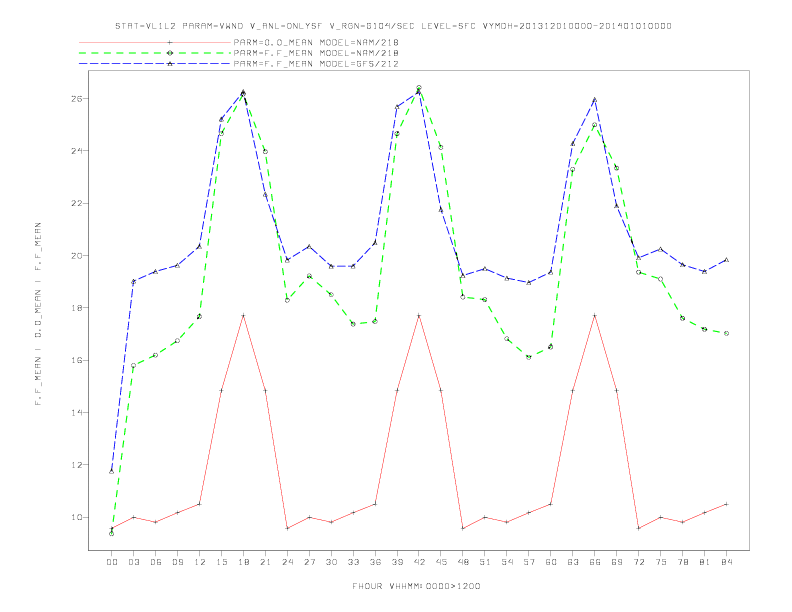Click y-axis tick label 24
Image resolution: width=792 pixels, height=612 pixels.
(77, 151)
